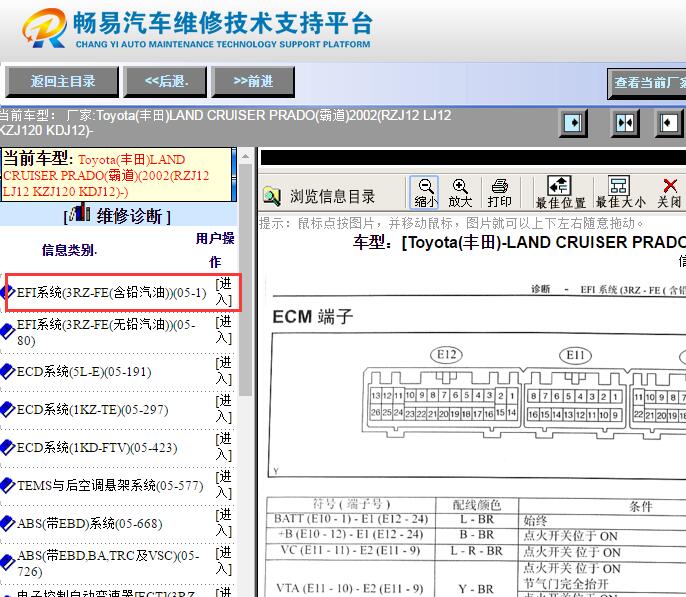Click the ECM 端子 heading
The width and height of the screenshot is (686, 597).
coord(312,317)
